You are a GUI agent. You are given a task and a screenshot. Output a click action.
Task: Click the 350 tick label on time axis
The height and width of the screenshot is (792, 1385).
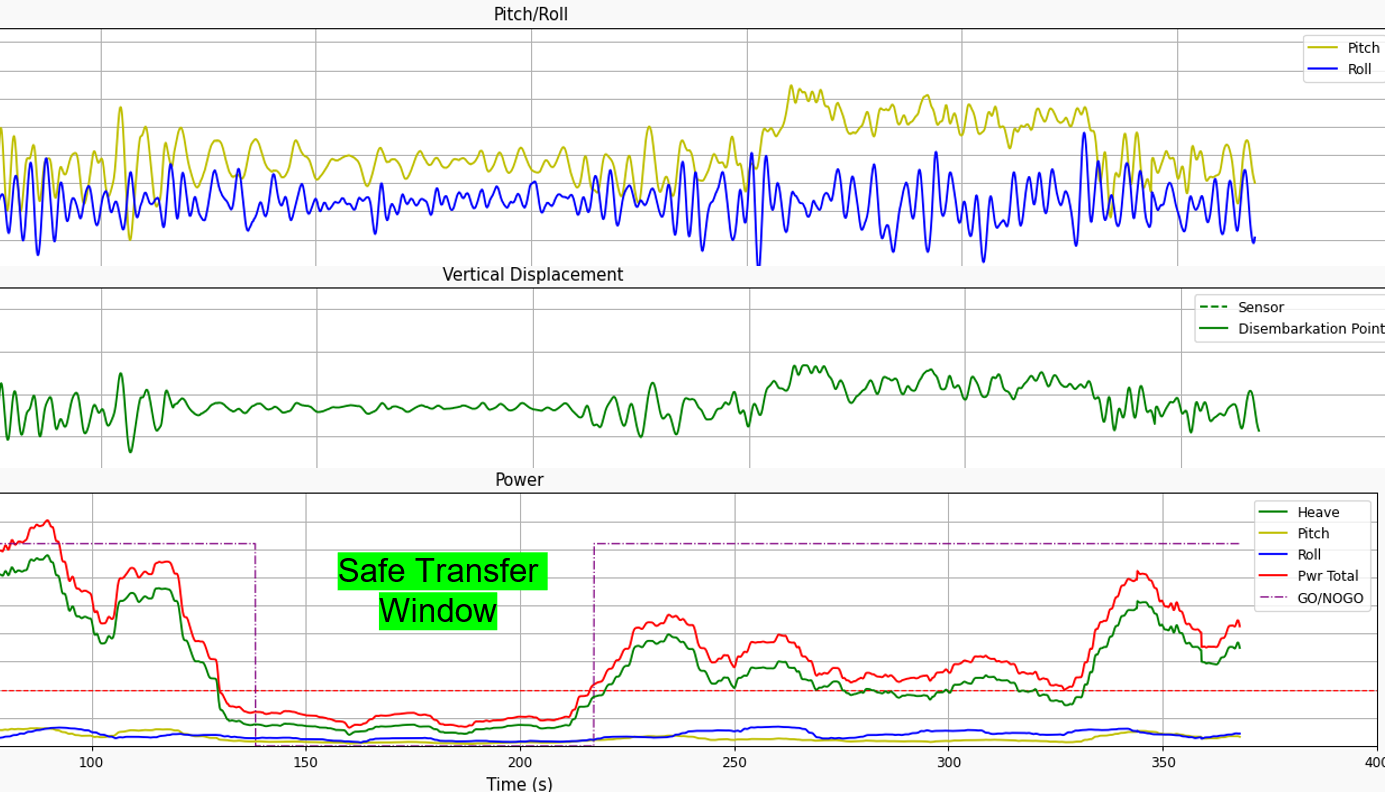point(1162,762)
